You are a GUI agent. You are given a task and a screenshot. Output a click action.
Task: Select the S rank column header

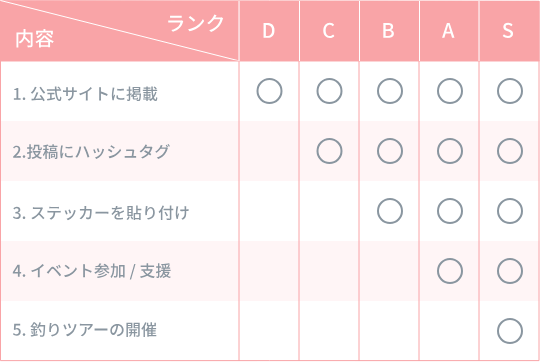coord(509,31)
